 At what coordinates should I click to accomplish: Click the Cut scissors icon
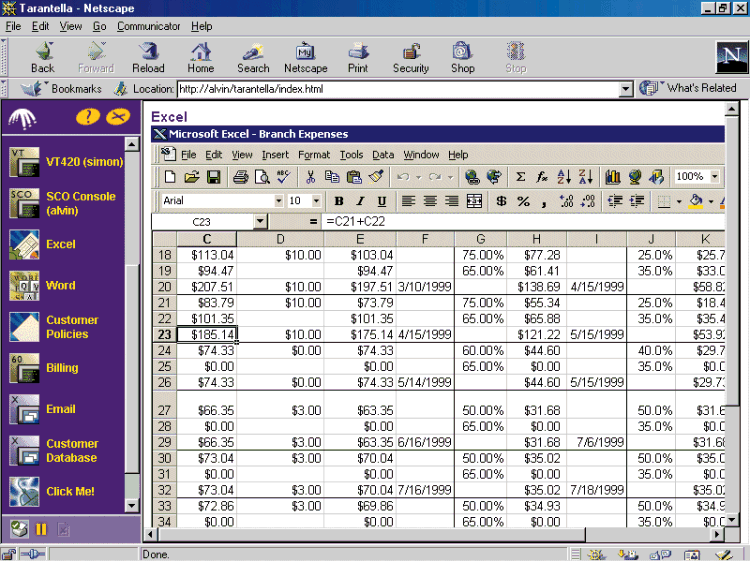pyautogui.click(x=310, y=177)
